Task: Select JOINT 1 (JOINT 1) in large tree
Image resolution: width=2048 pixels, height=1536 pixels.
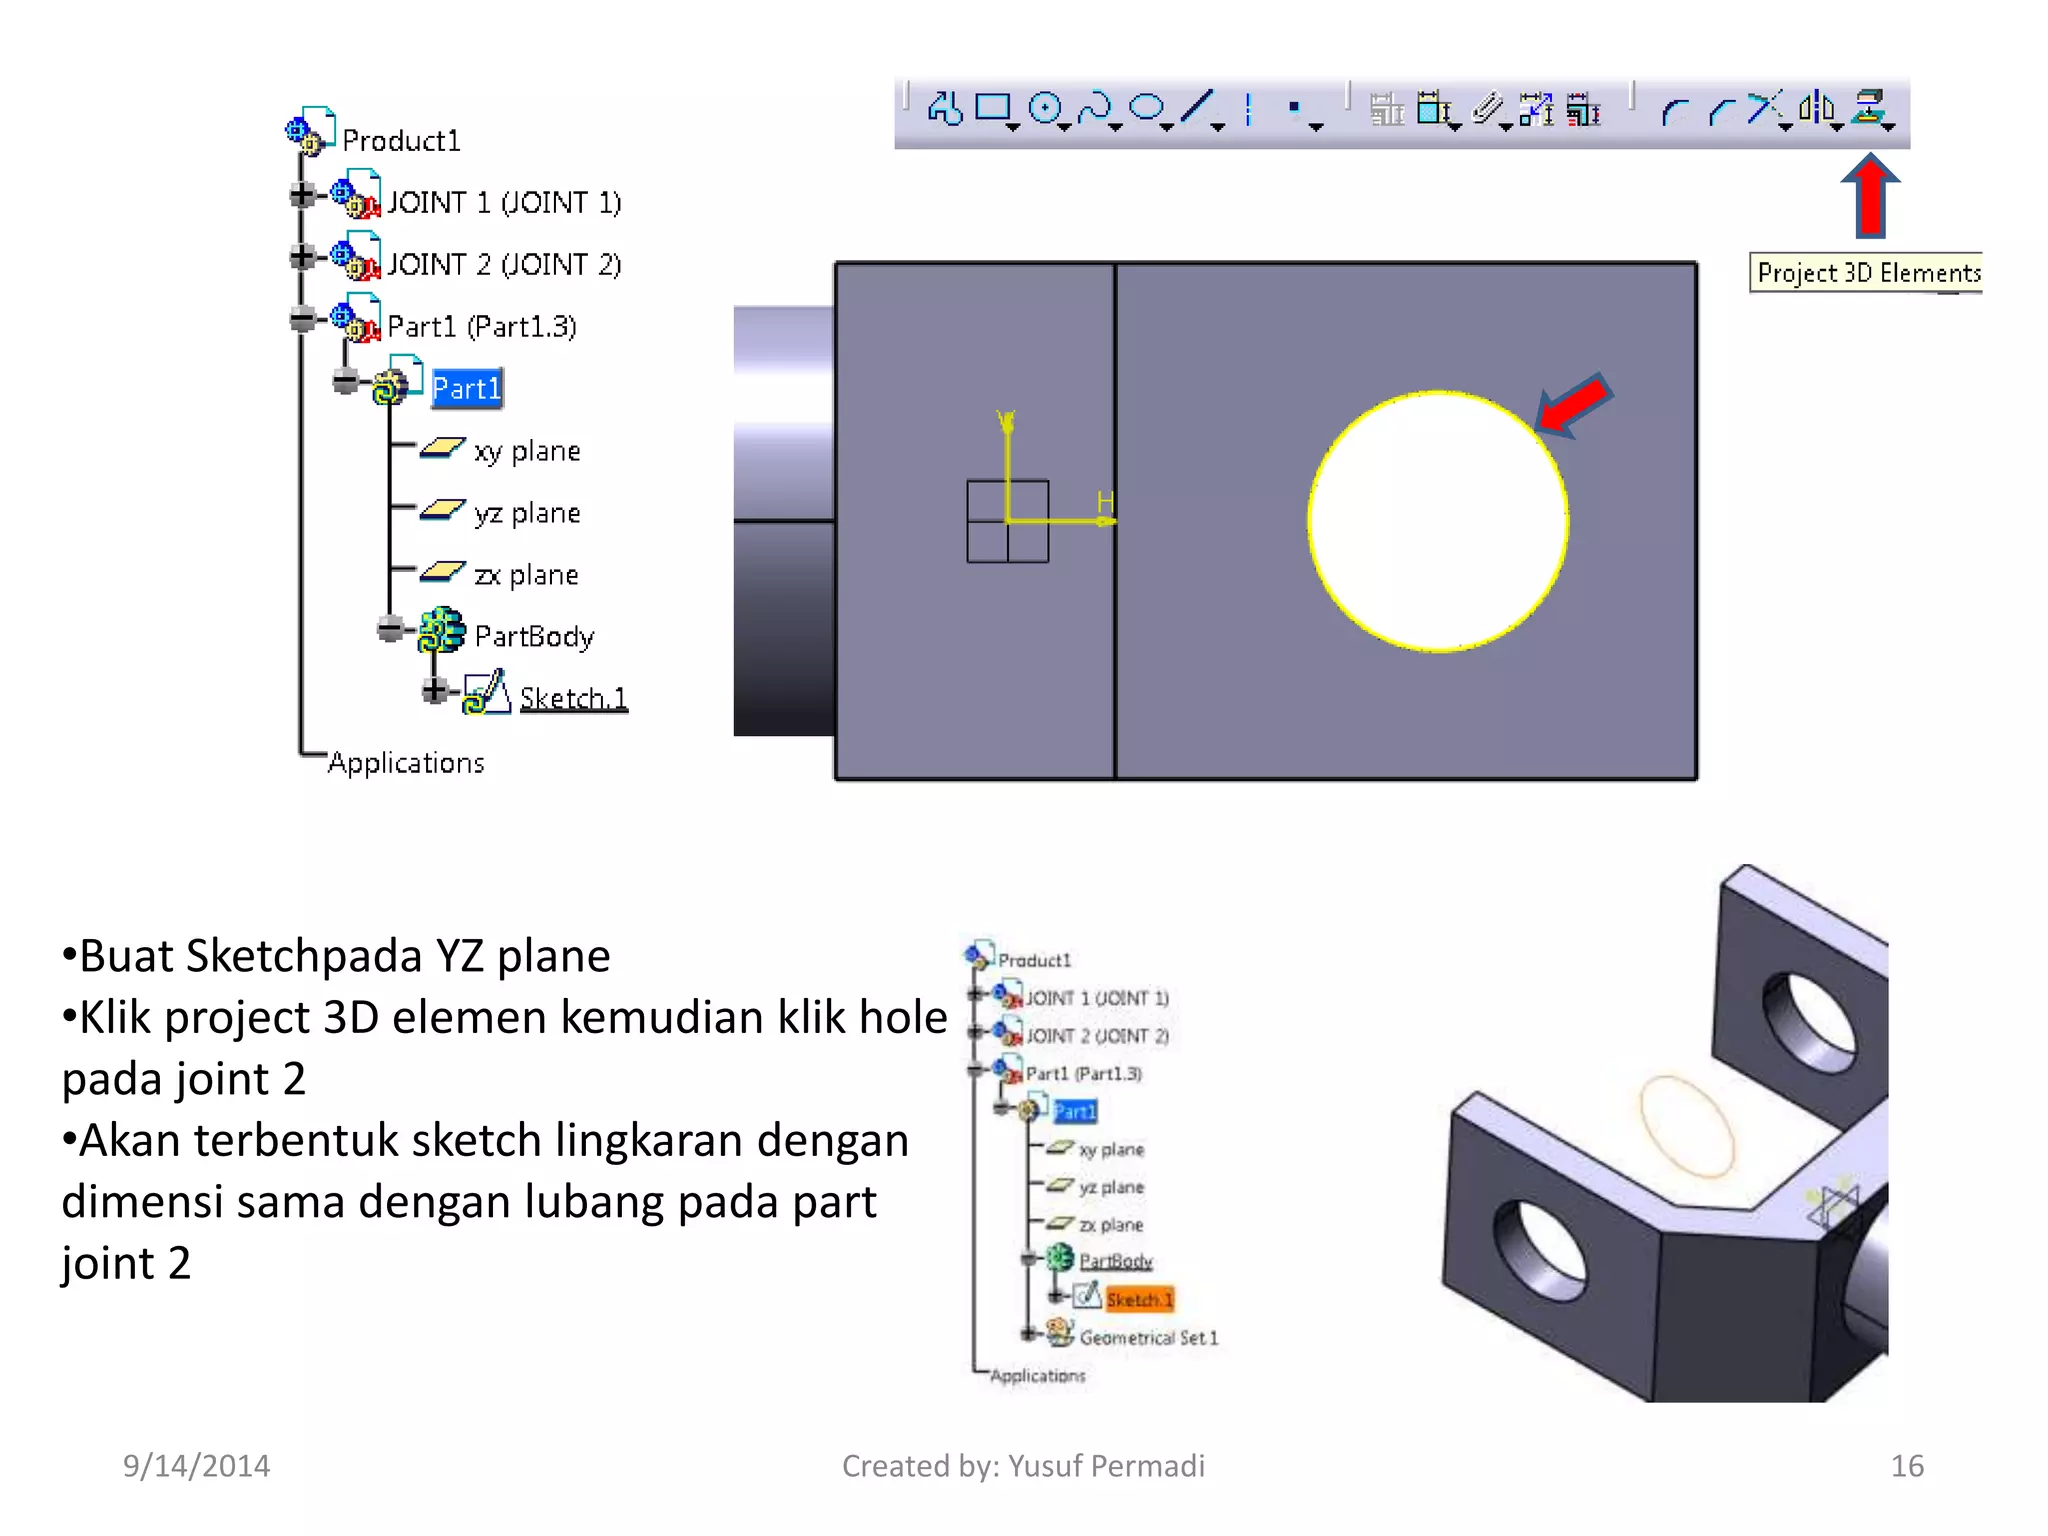Action: point(505,203)
